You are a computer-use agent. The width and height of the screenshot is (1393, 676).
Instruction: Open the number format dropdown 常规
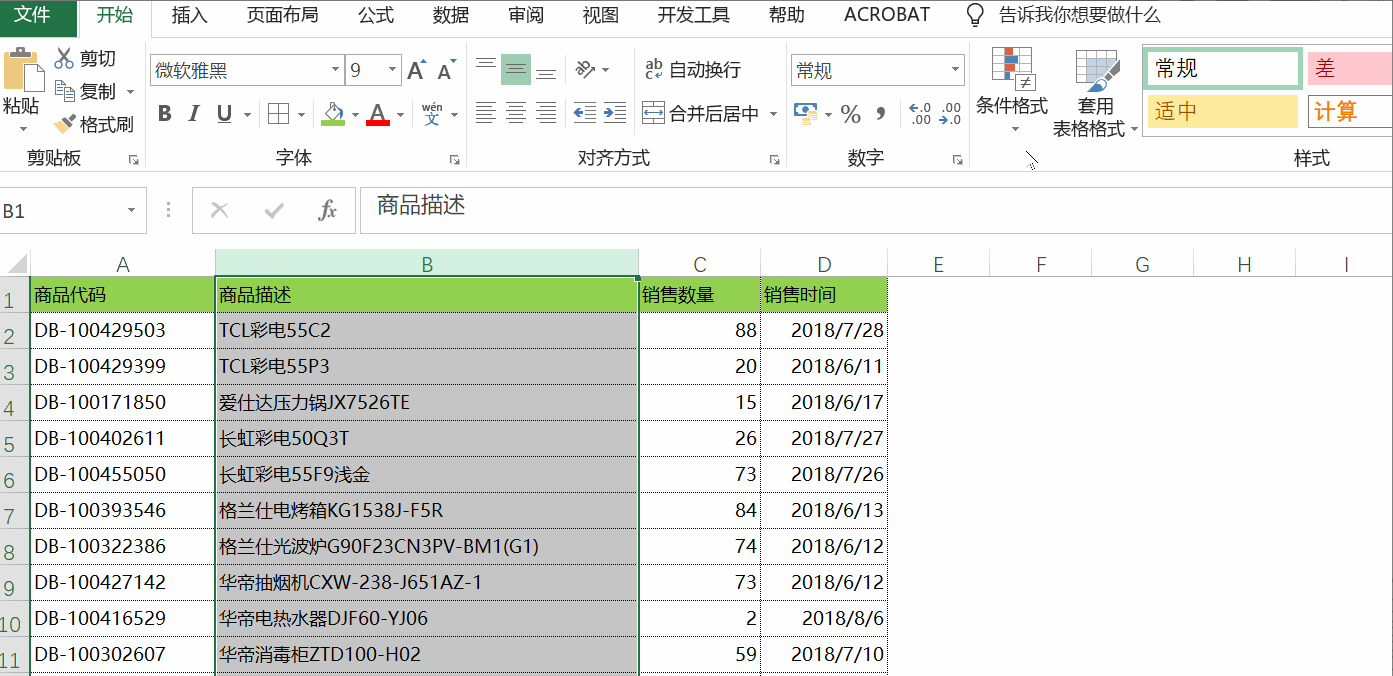pyautogui.click(x=956, y=71)
